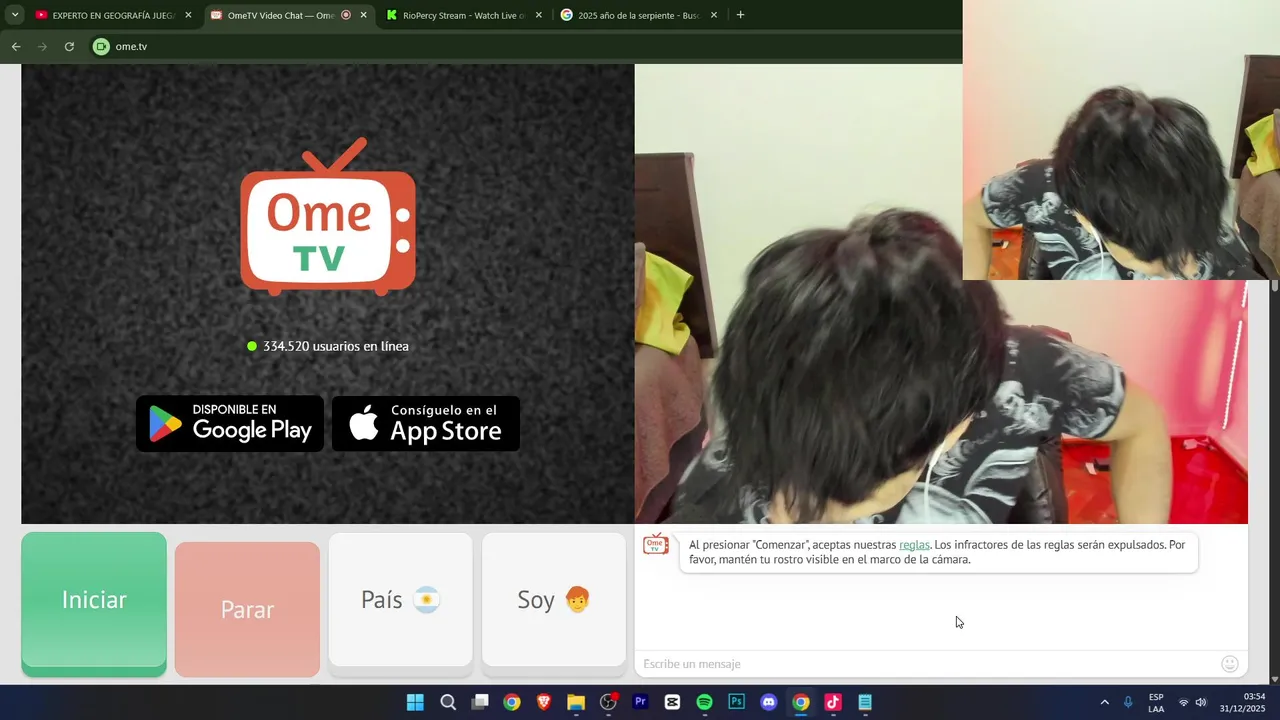Image resolution: width=1280 pixels, height=720 pixels.
Task: Open Spotify from the taskbar
Action: point(704,702)
